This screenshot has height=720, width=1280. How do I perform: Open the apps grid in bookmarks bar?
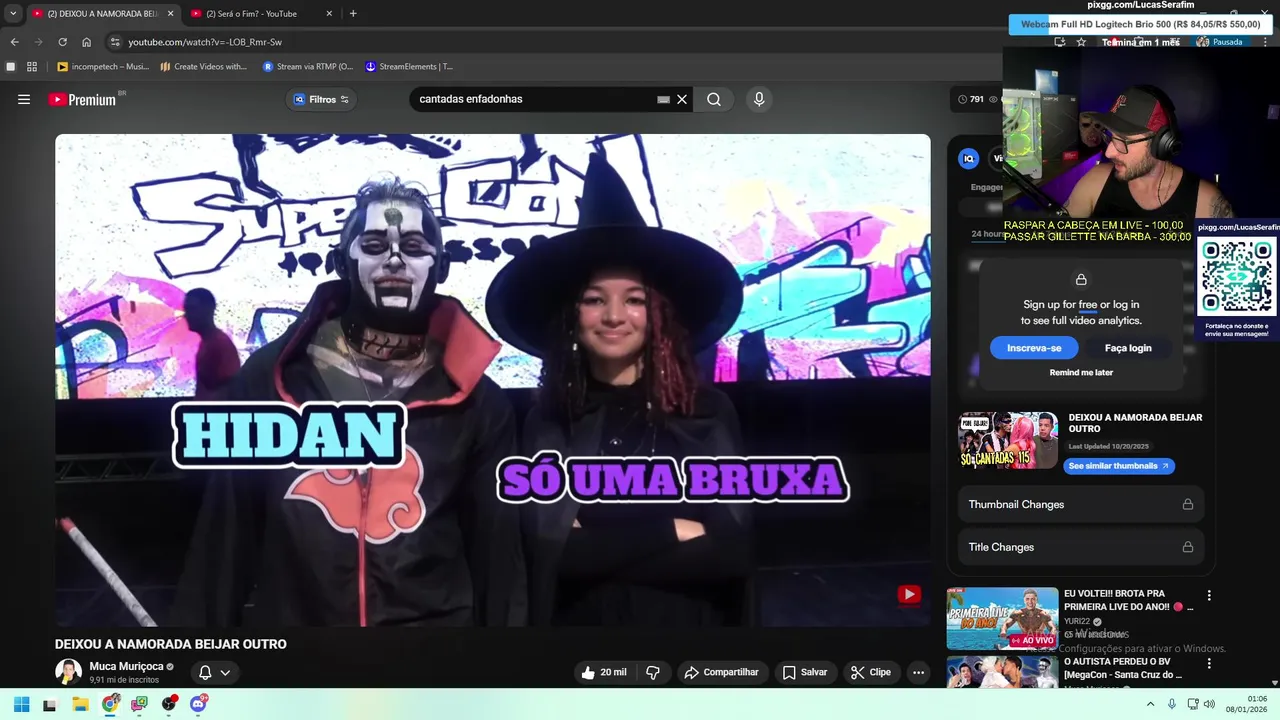32,66
